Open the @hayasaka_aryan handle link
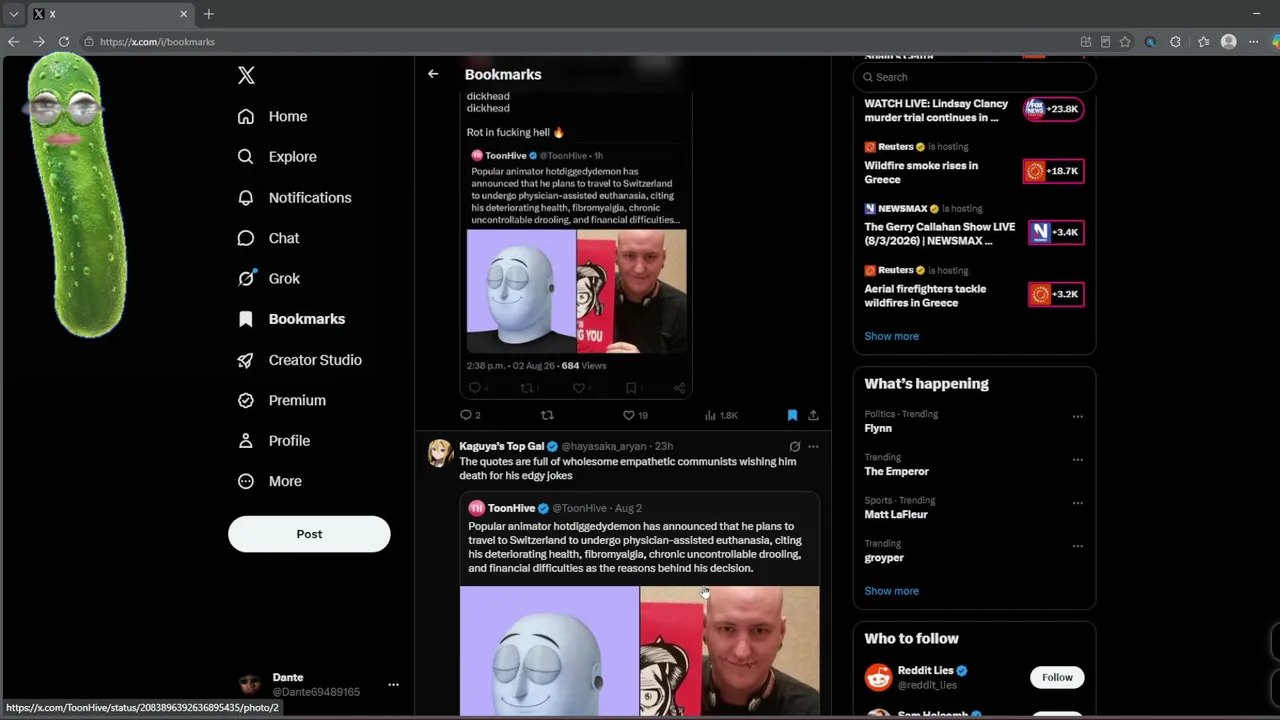 pos(604,446)
